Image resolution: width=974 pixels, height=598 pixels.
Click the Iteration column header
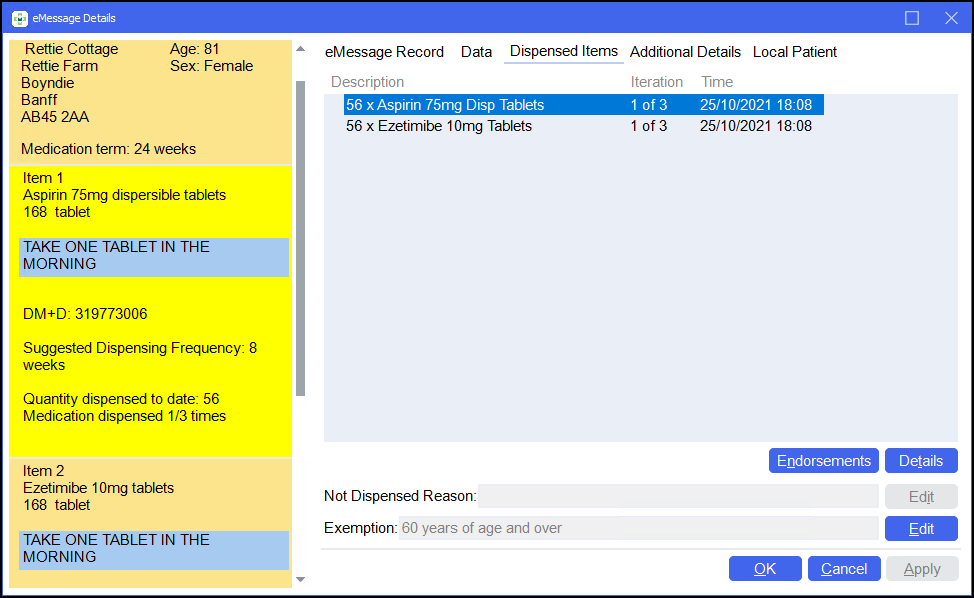pos(656,82)
